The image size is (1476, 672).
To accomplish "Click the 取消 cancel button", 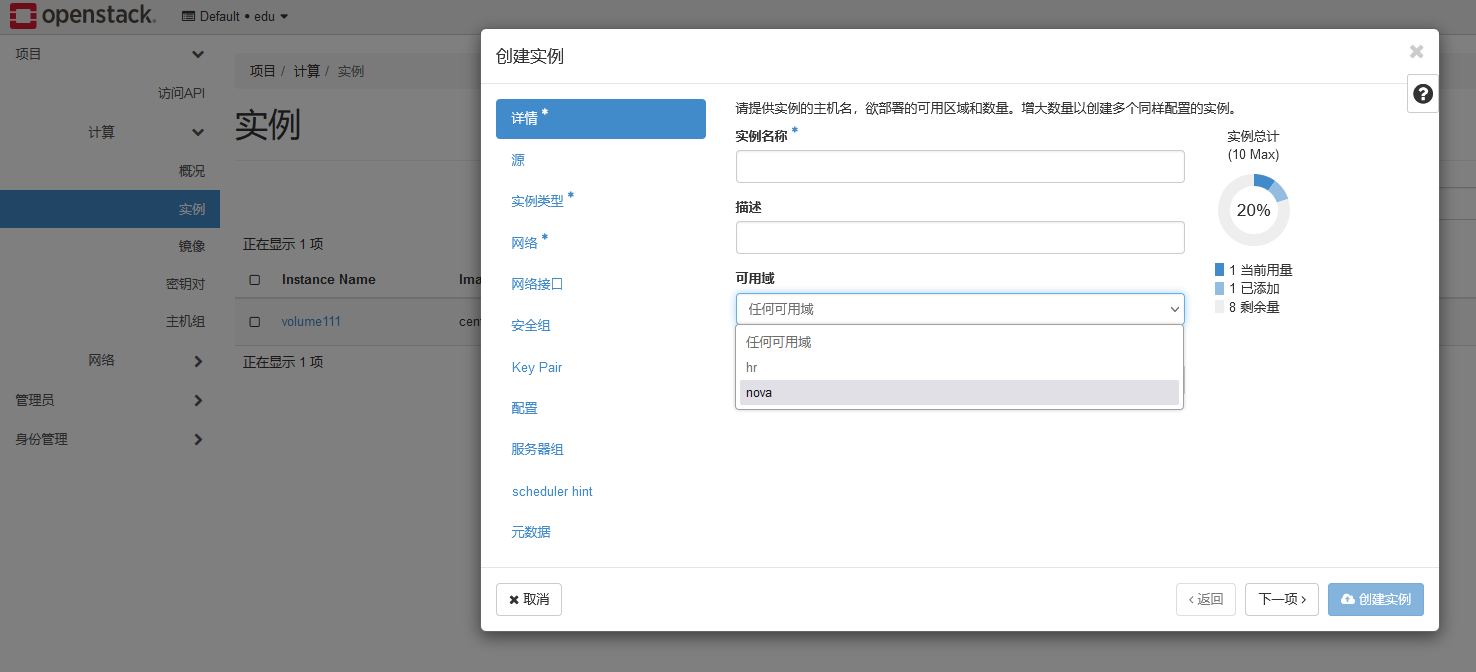I will click(x=529, y=599).
